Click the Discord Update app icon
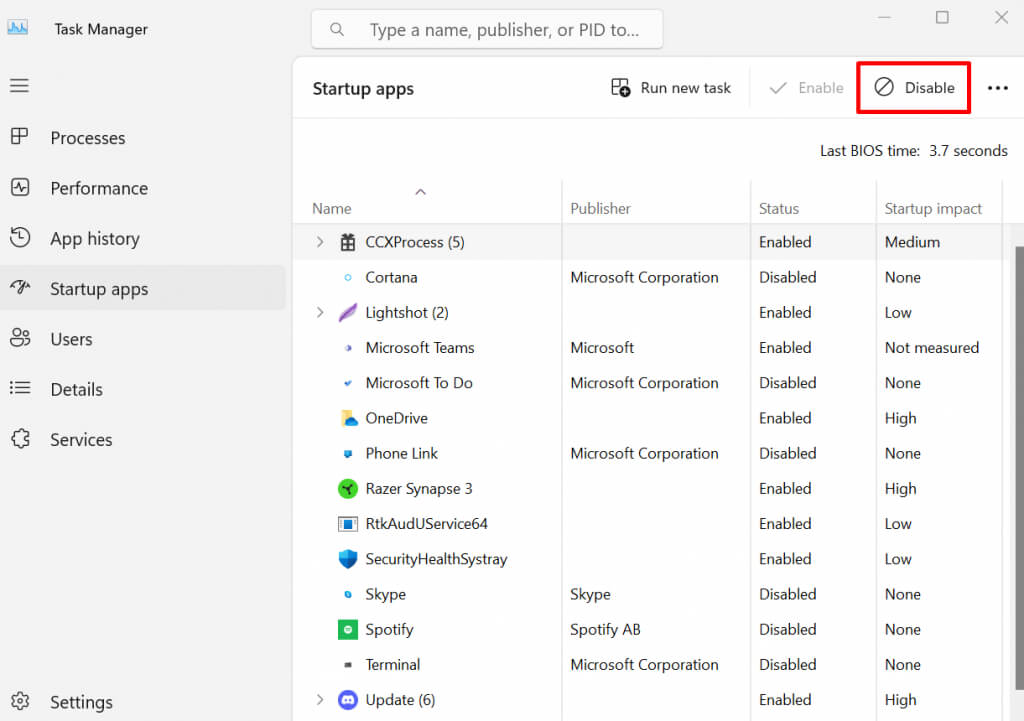Image resolution: width=1024 pixels, height=721 pixels. click(347, 700)
